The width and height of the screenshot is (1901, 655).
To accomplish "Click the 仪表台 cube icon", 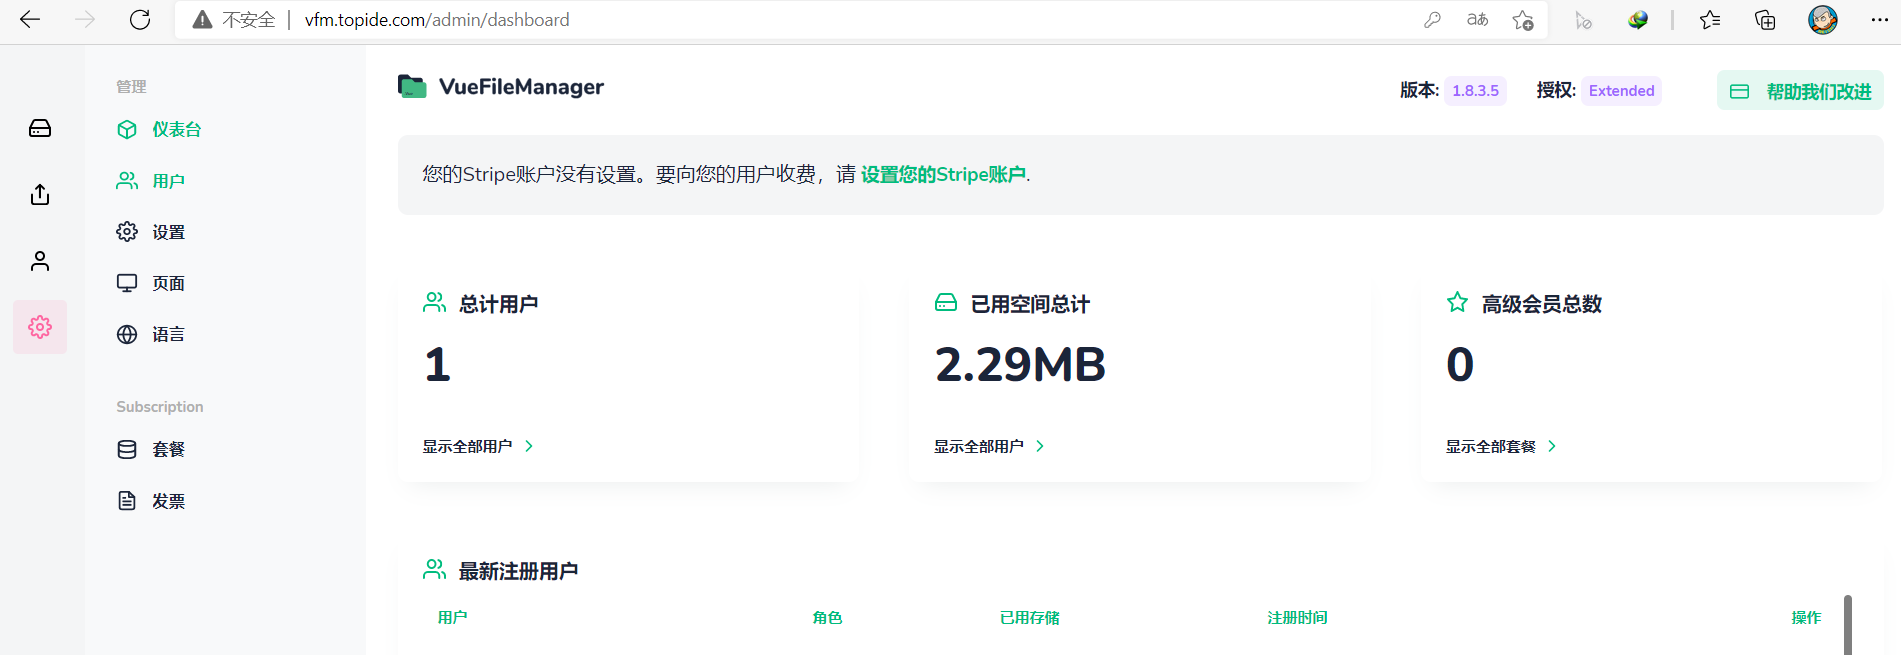I will click(x=127, y=129).
